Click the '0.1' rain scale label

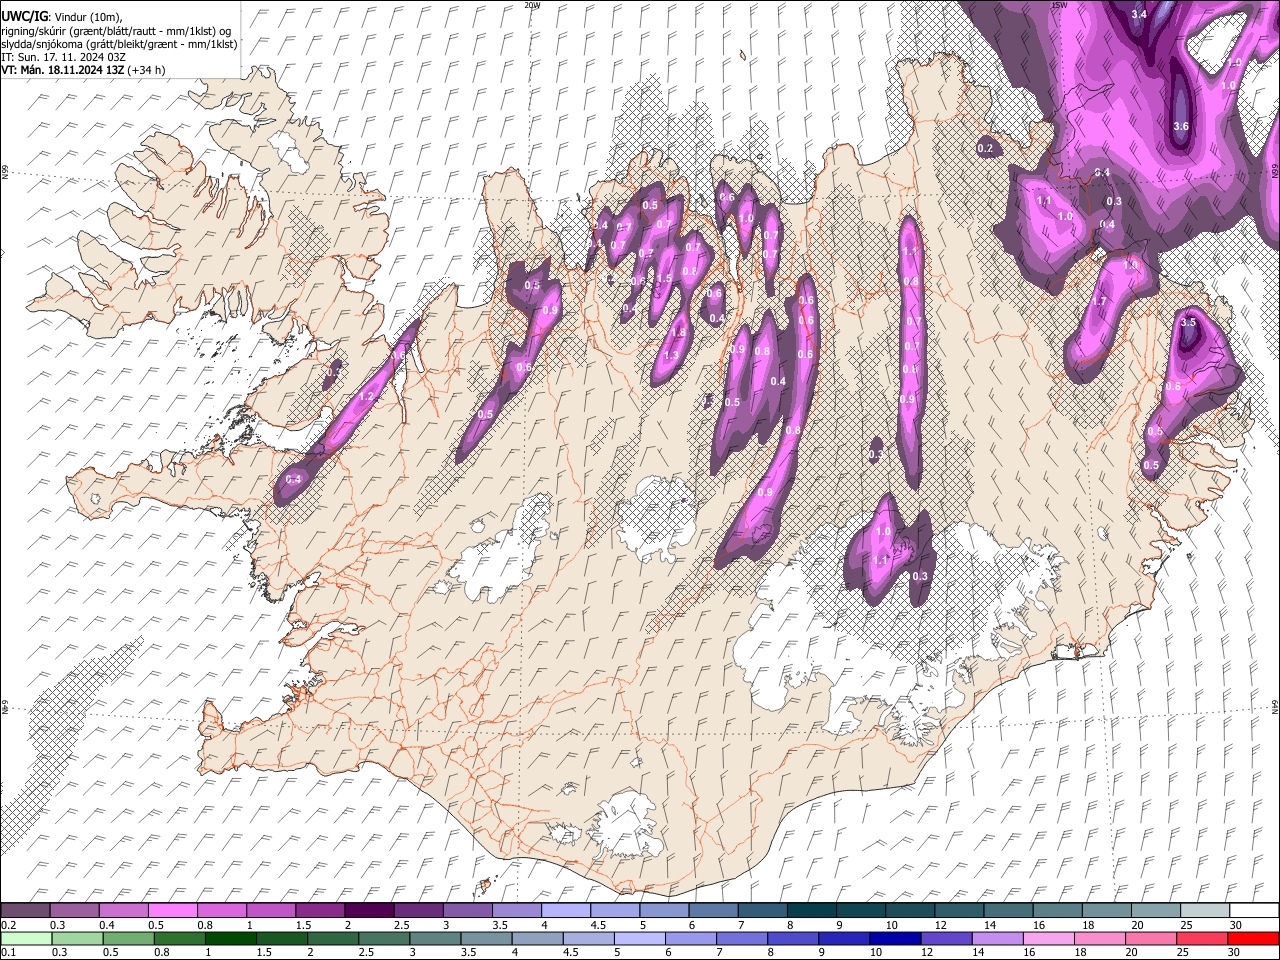(7, 953)
